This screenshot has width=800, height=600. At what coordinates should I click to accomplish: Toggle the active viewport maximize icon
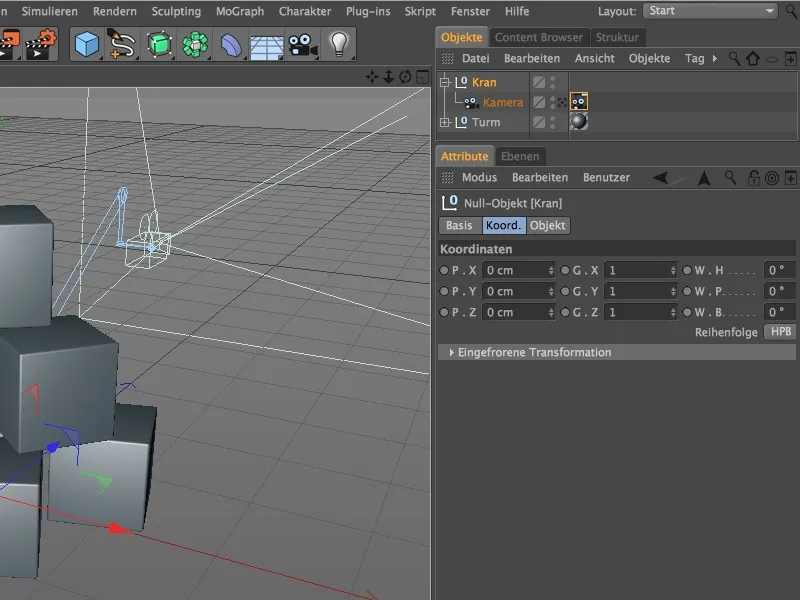422,77
